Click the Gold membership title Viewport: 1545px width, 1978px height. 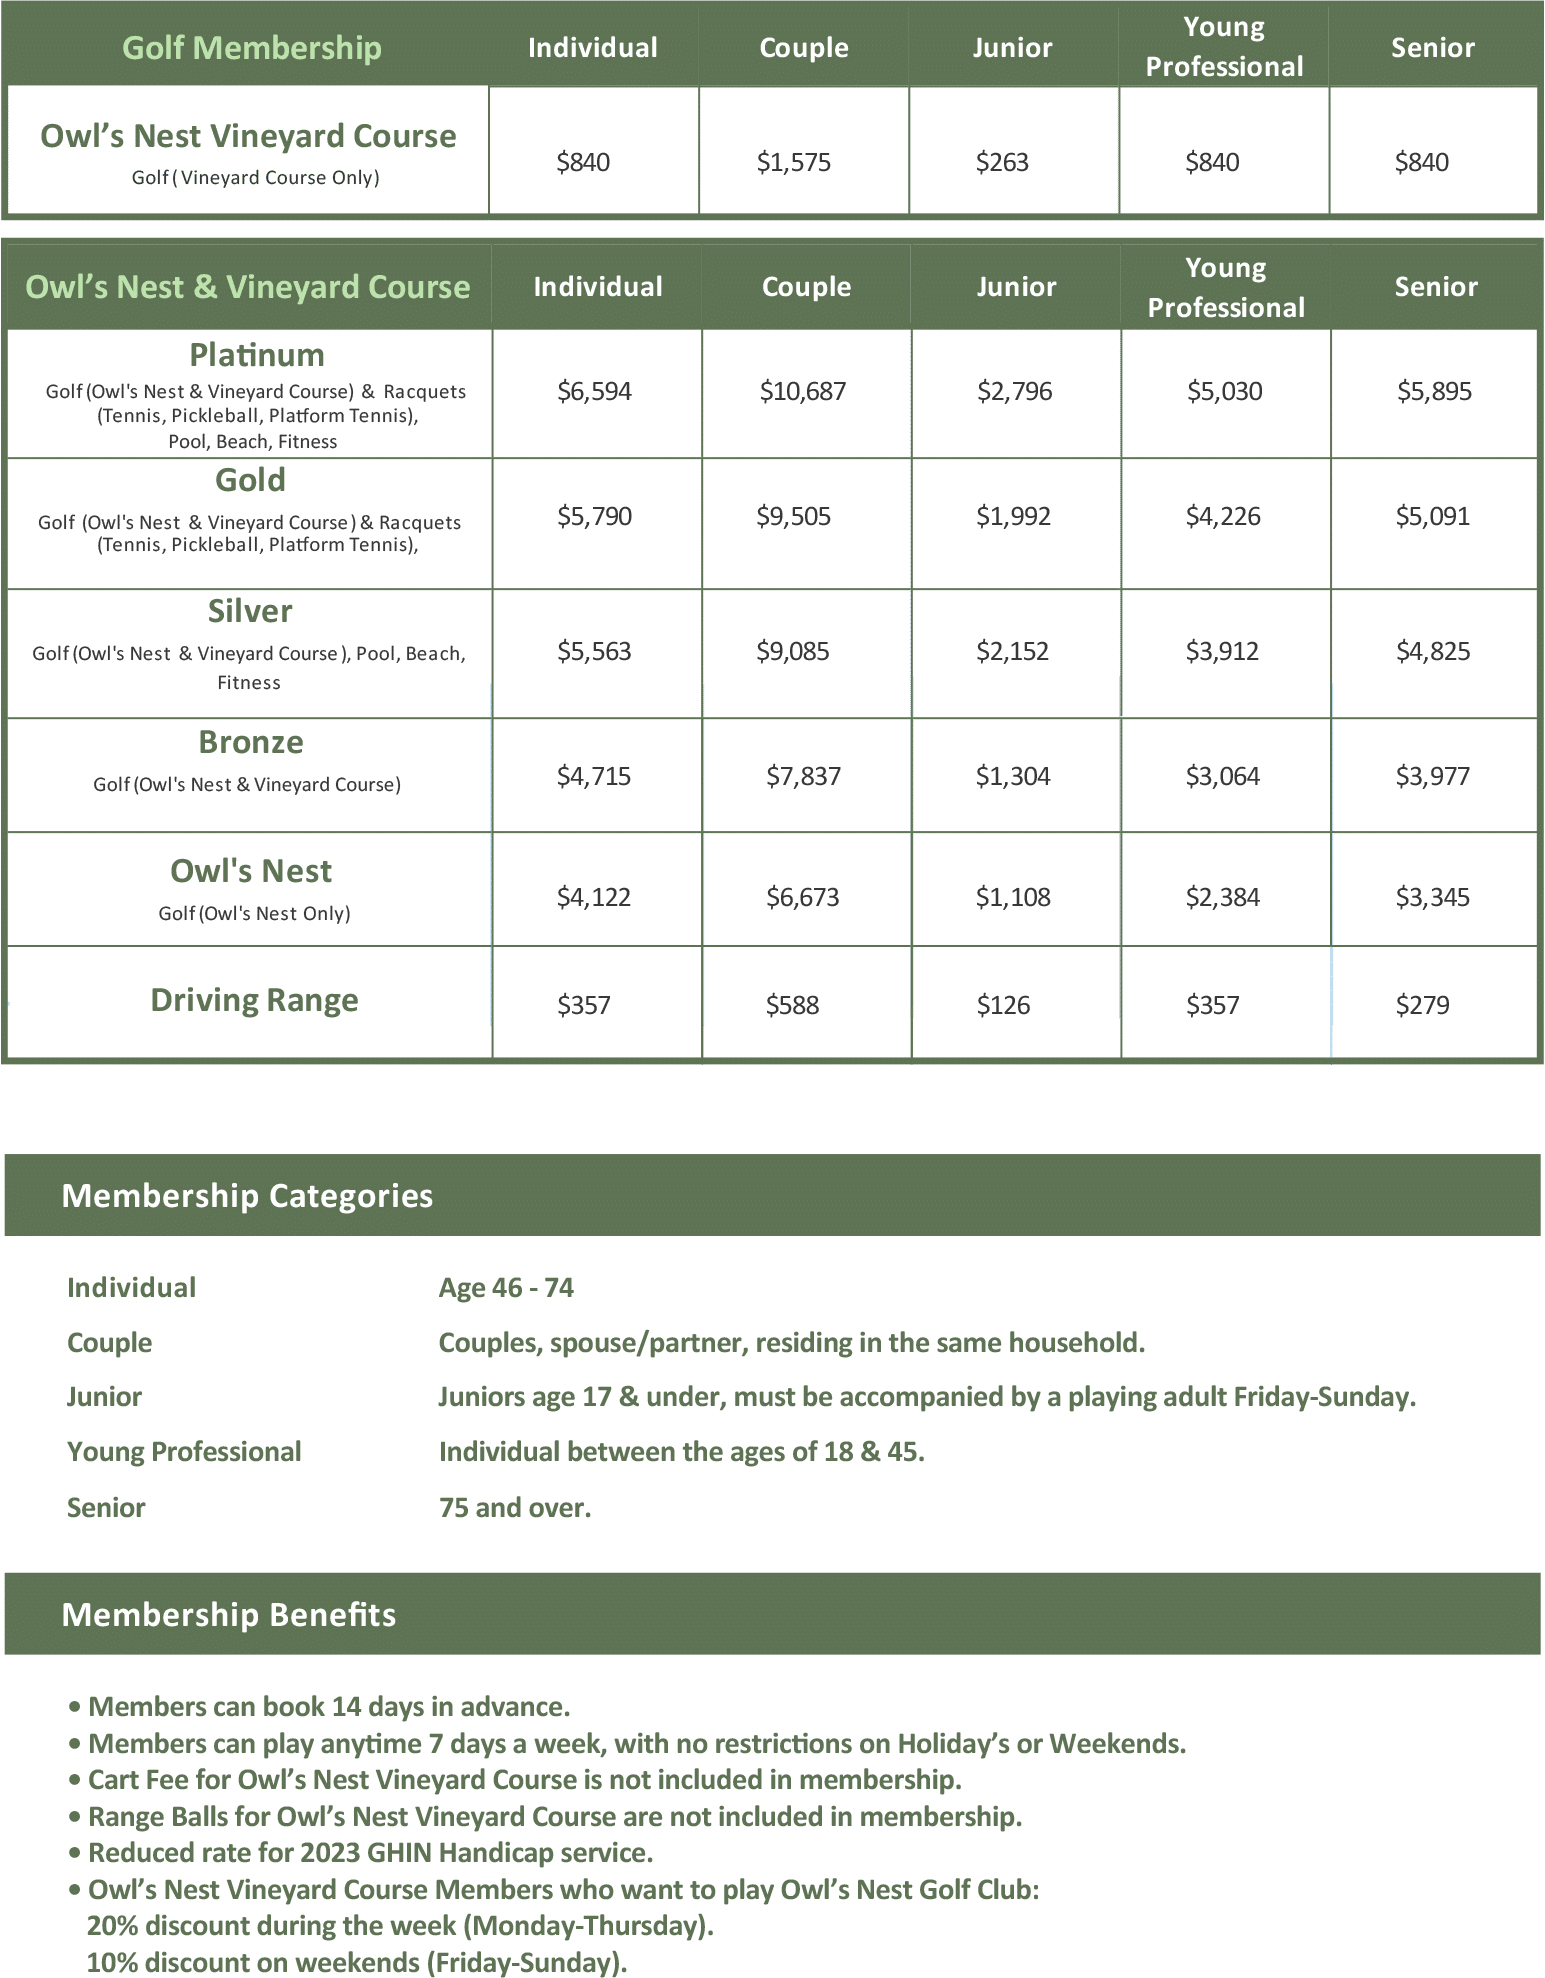250,480
